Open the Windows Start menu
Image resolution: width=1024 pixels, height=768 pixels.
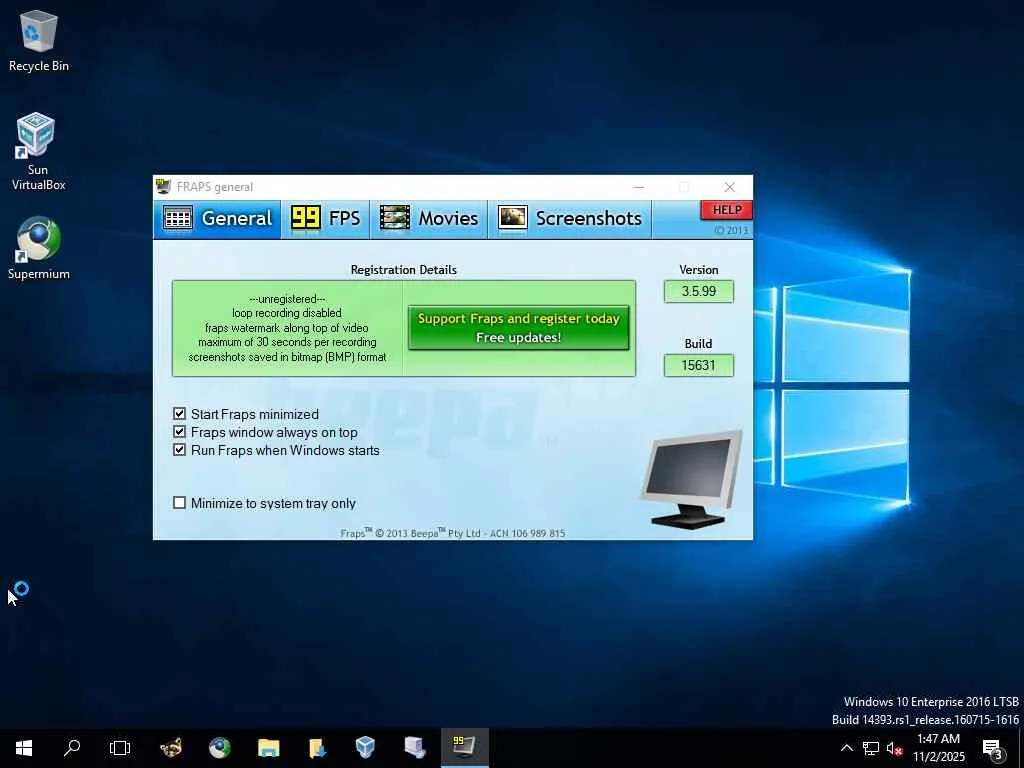point(24,748)
